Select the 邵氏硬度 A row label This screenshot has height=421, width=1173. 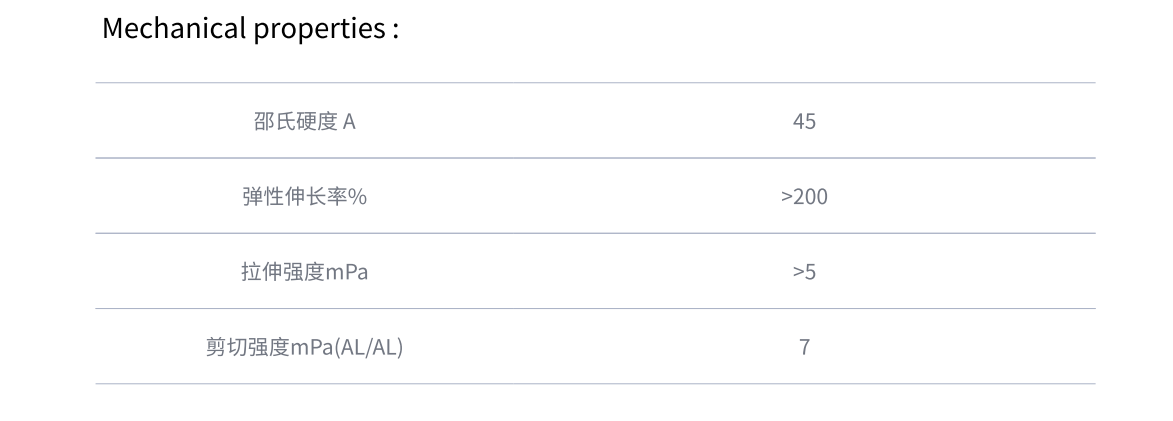pyautogui.click(x=304, y=121)
